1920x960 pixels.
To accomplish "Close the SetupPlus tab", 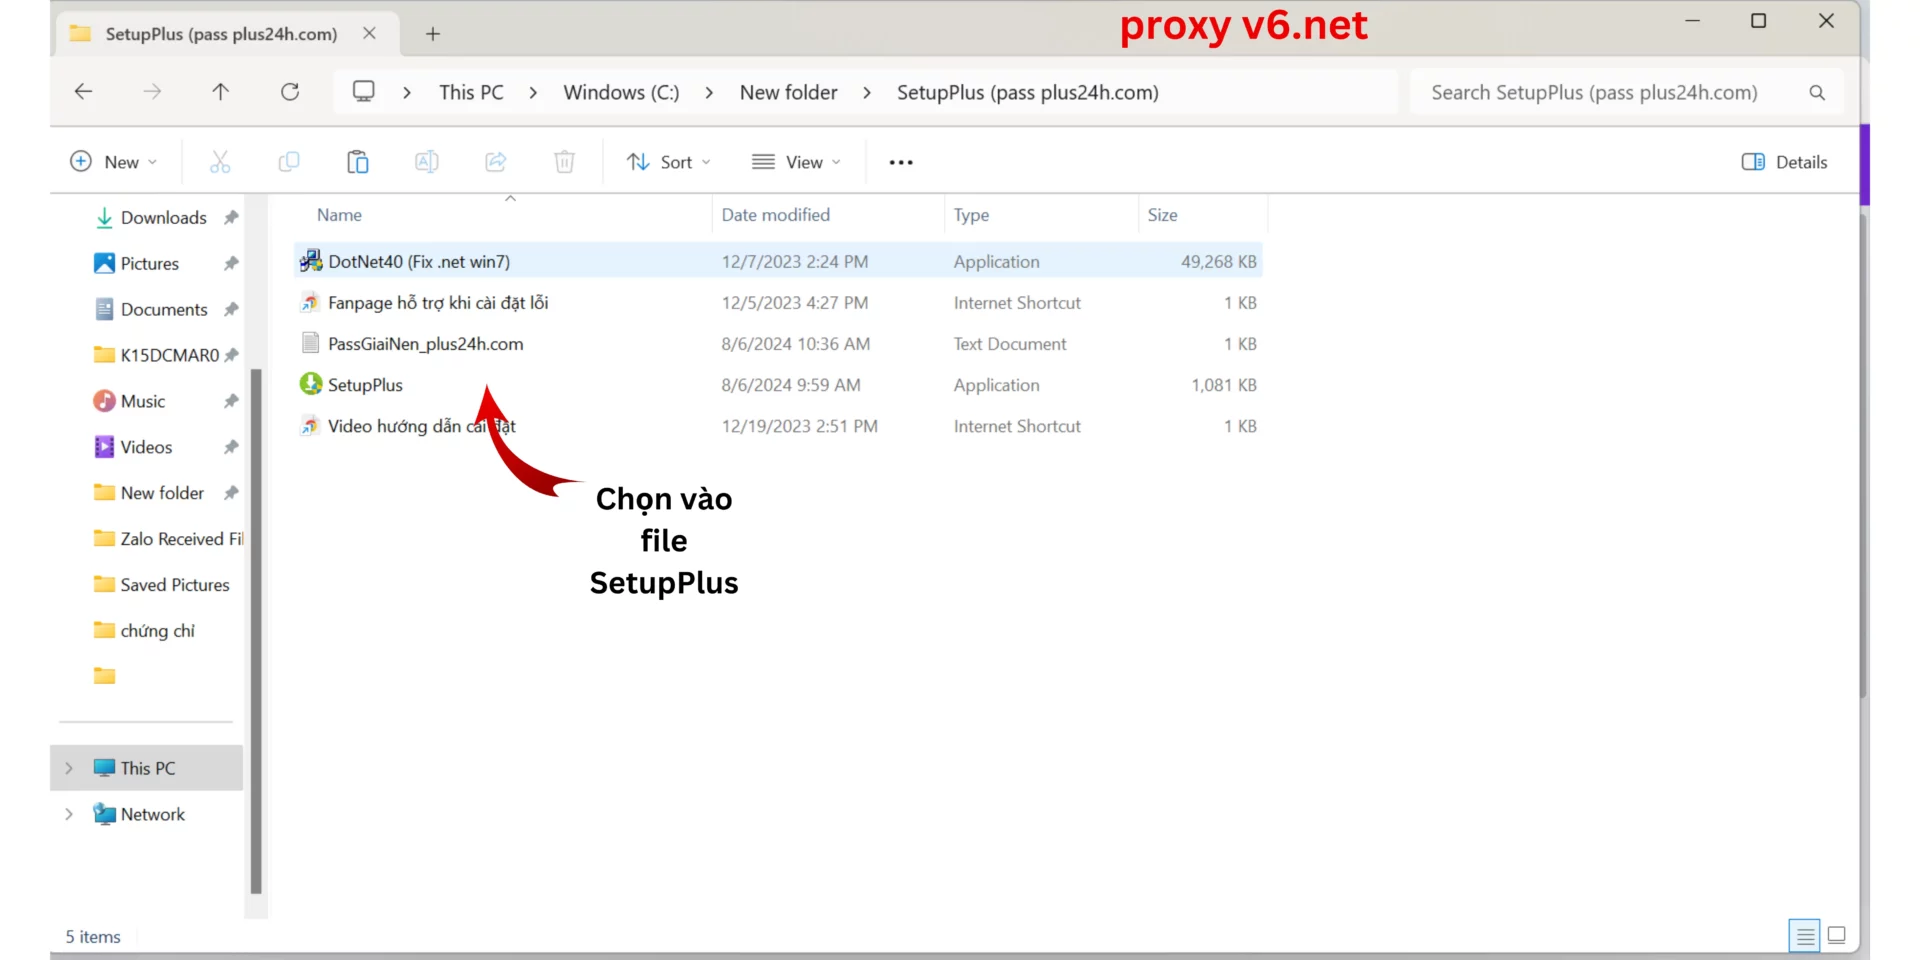I will click(x=369, y=34).
